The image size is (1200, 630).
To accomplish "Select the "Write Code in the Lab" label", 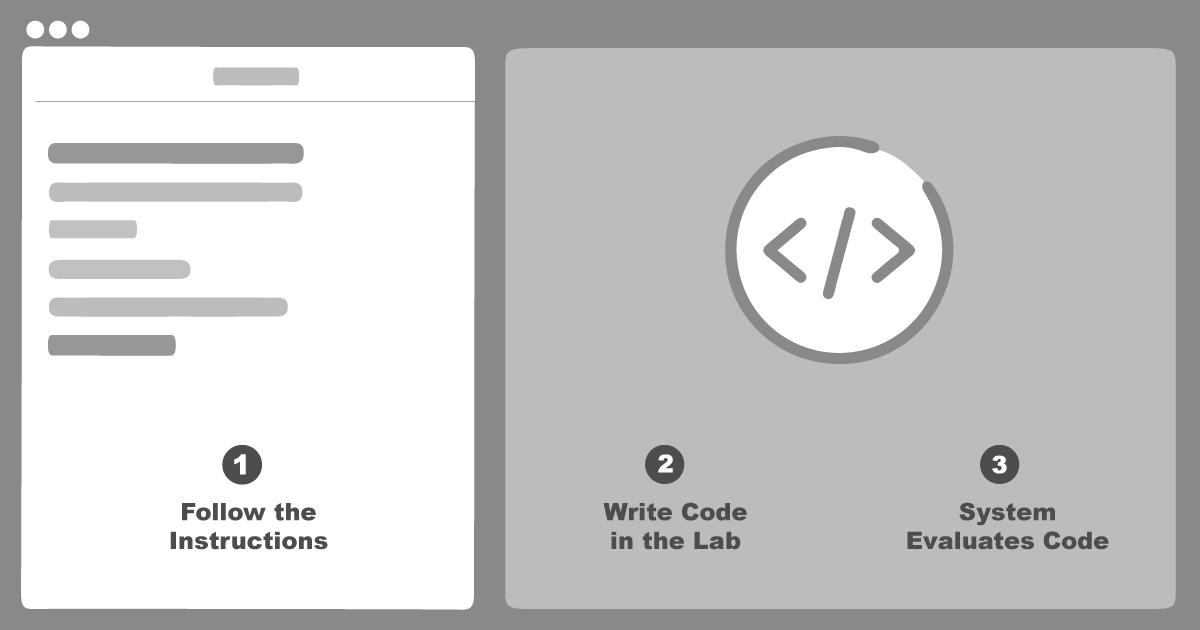I will tap(675, 526).
